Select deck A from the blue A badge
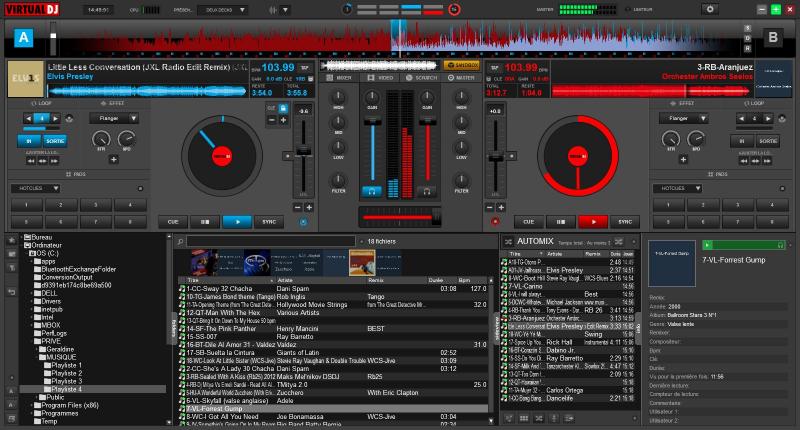The height and width of the screenshot is (430, 800). pyautogui.click(x=23, y=38)
